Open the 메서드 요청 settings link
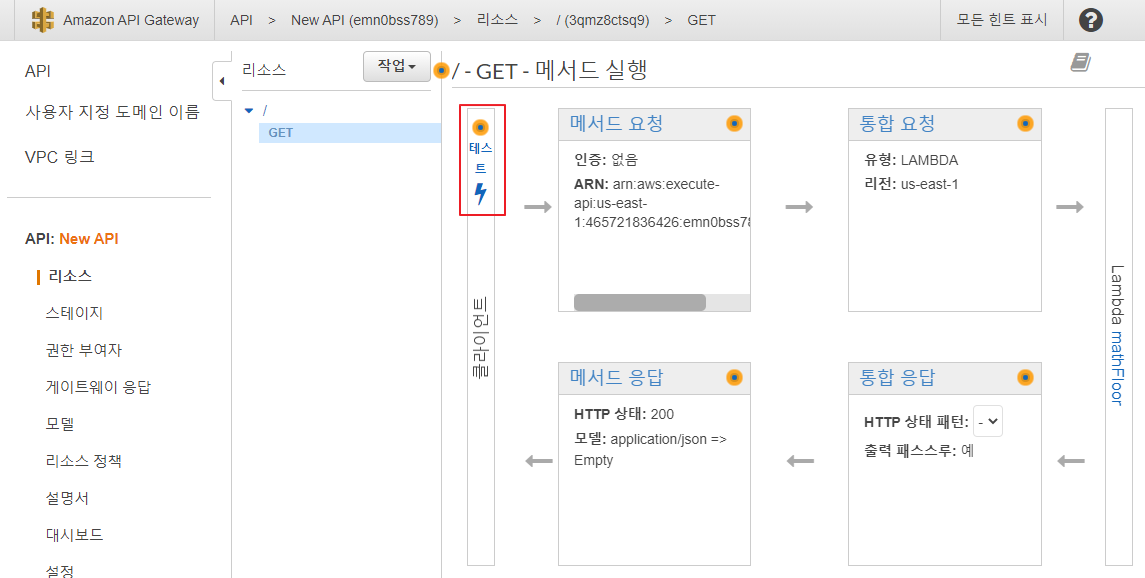 tap(616, 123)
